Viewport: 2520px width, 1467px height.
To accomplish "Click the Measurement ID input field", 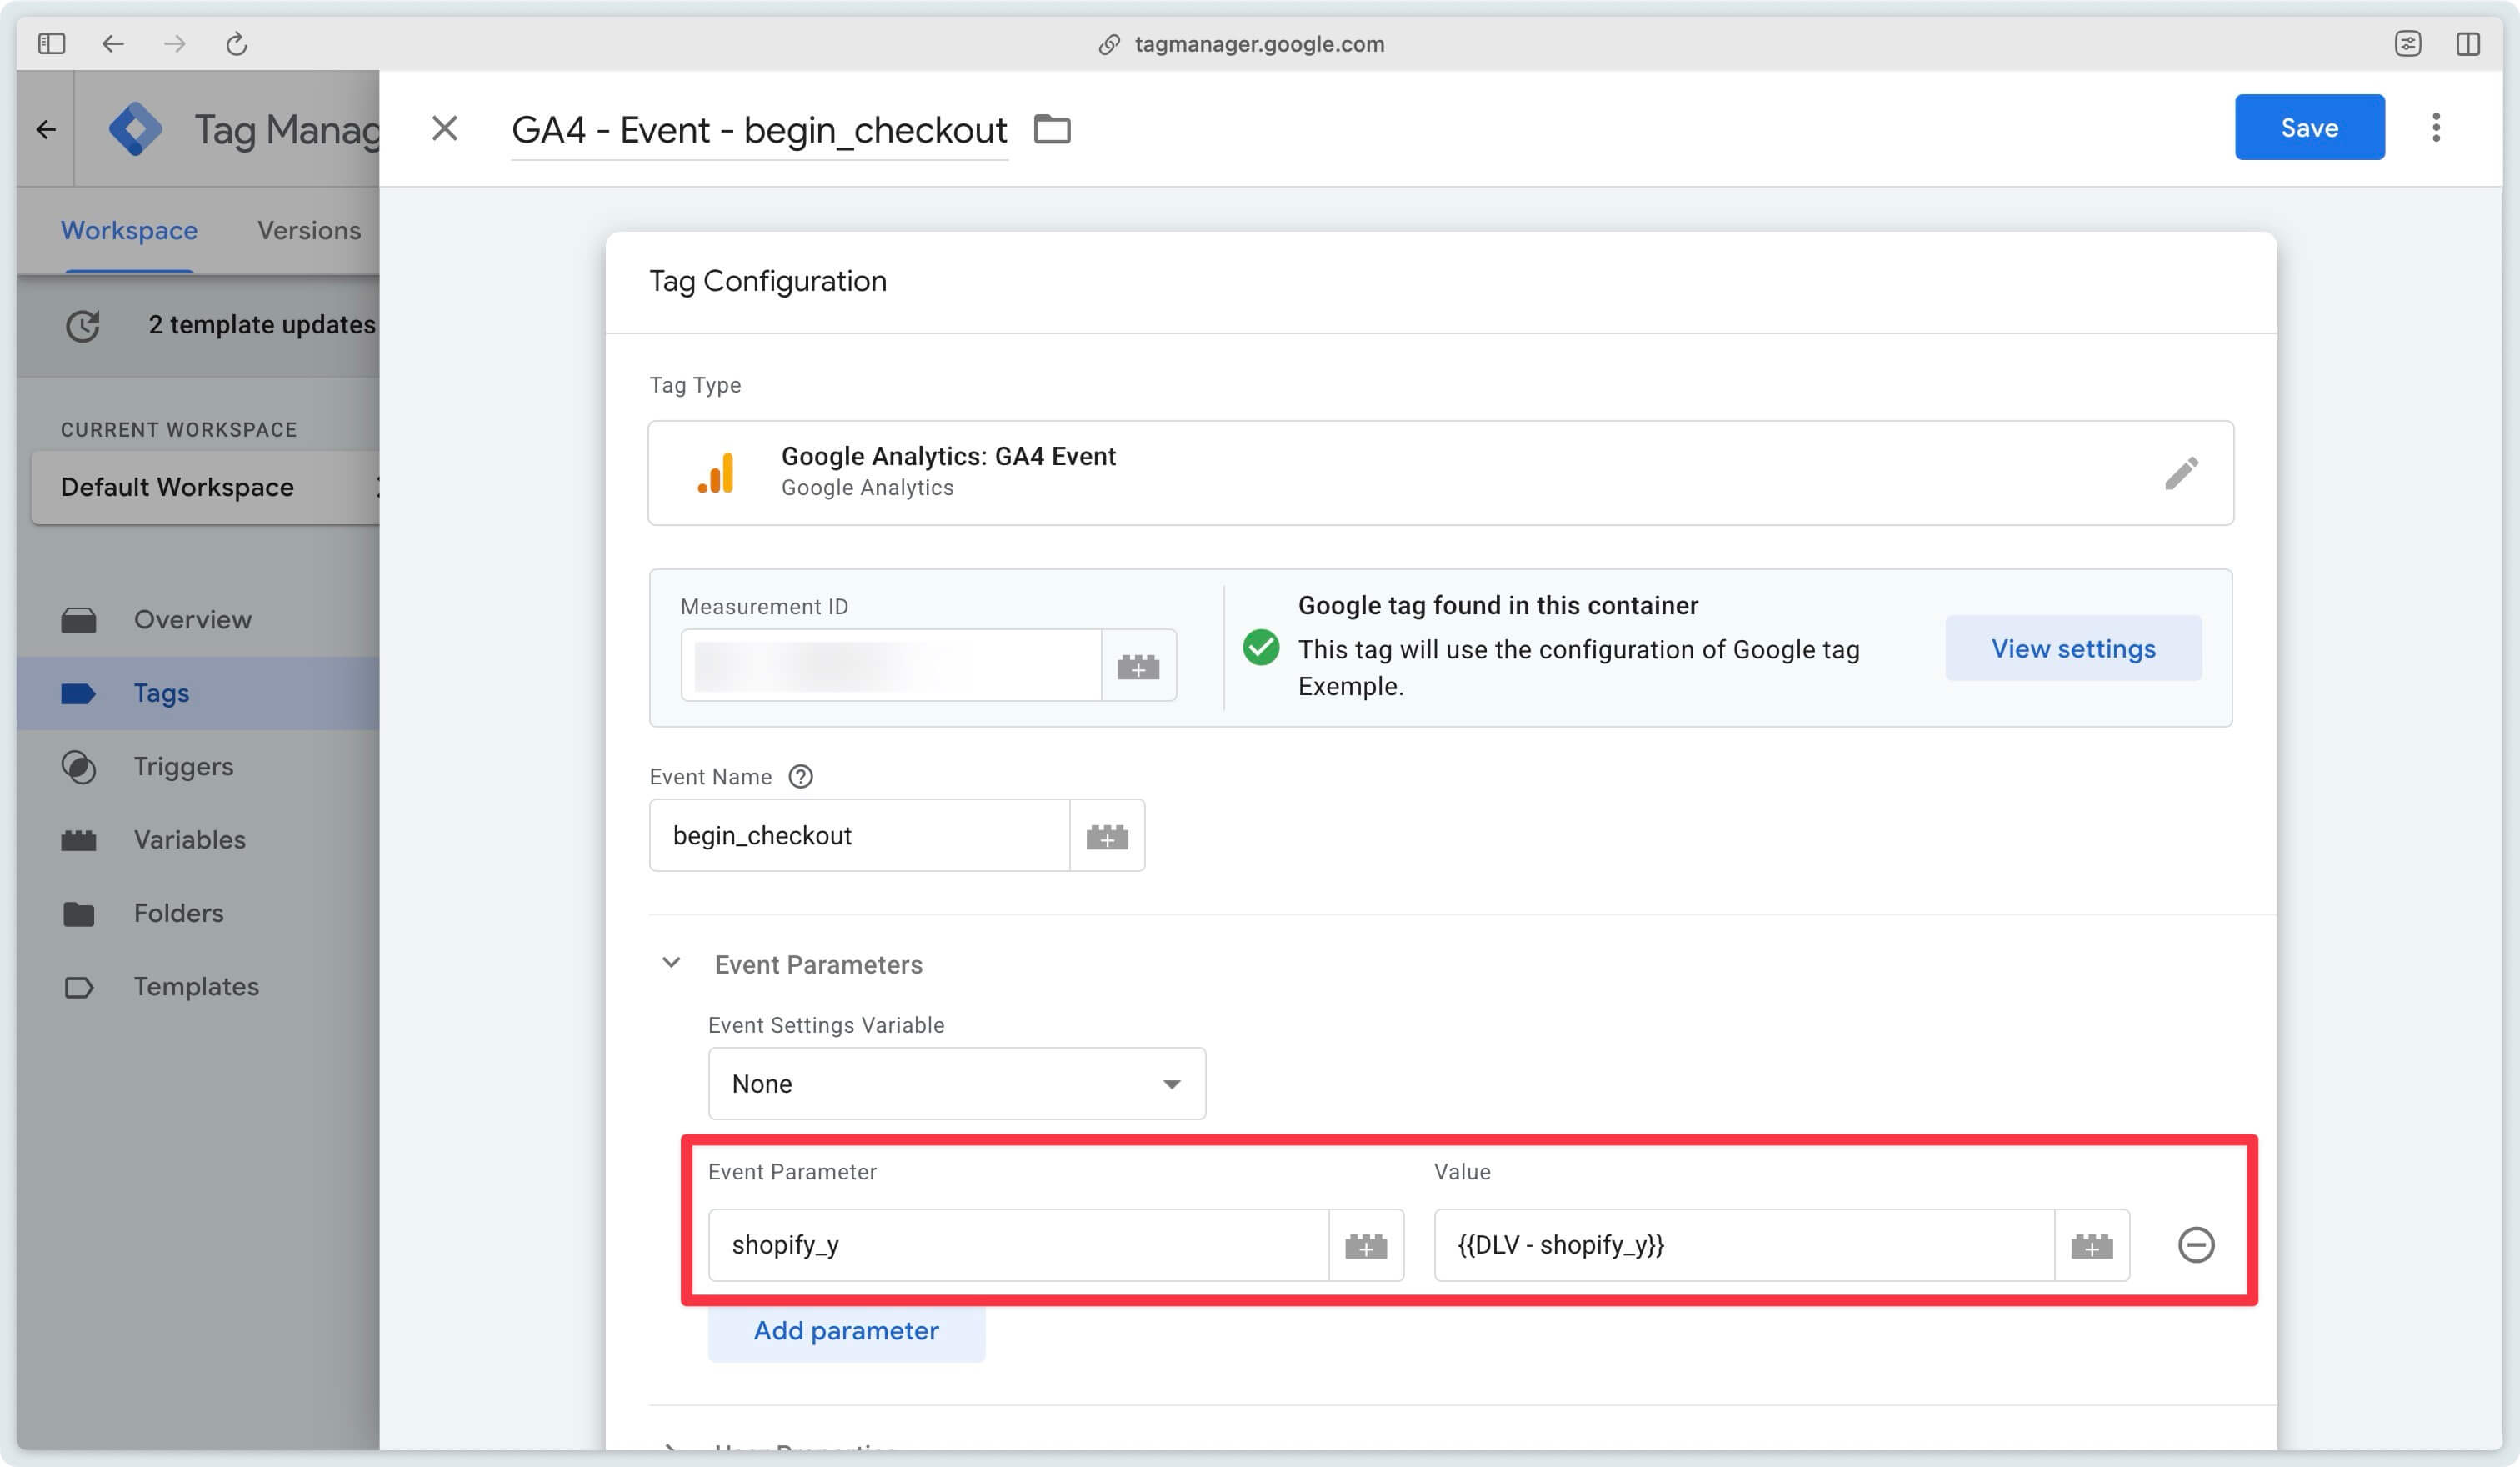I will click(x=891, y=666).
